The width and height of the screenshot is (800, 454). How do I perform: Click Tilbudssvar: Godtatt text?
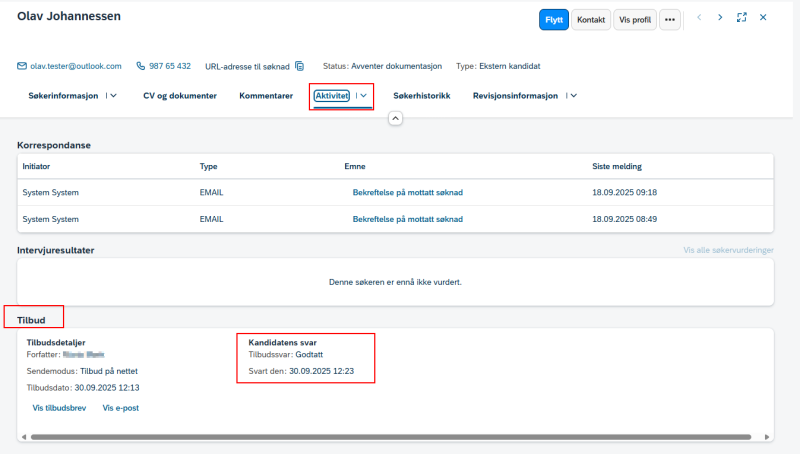(286, 355)
